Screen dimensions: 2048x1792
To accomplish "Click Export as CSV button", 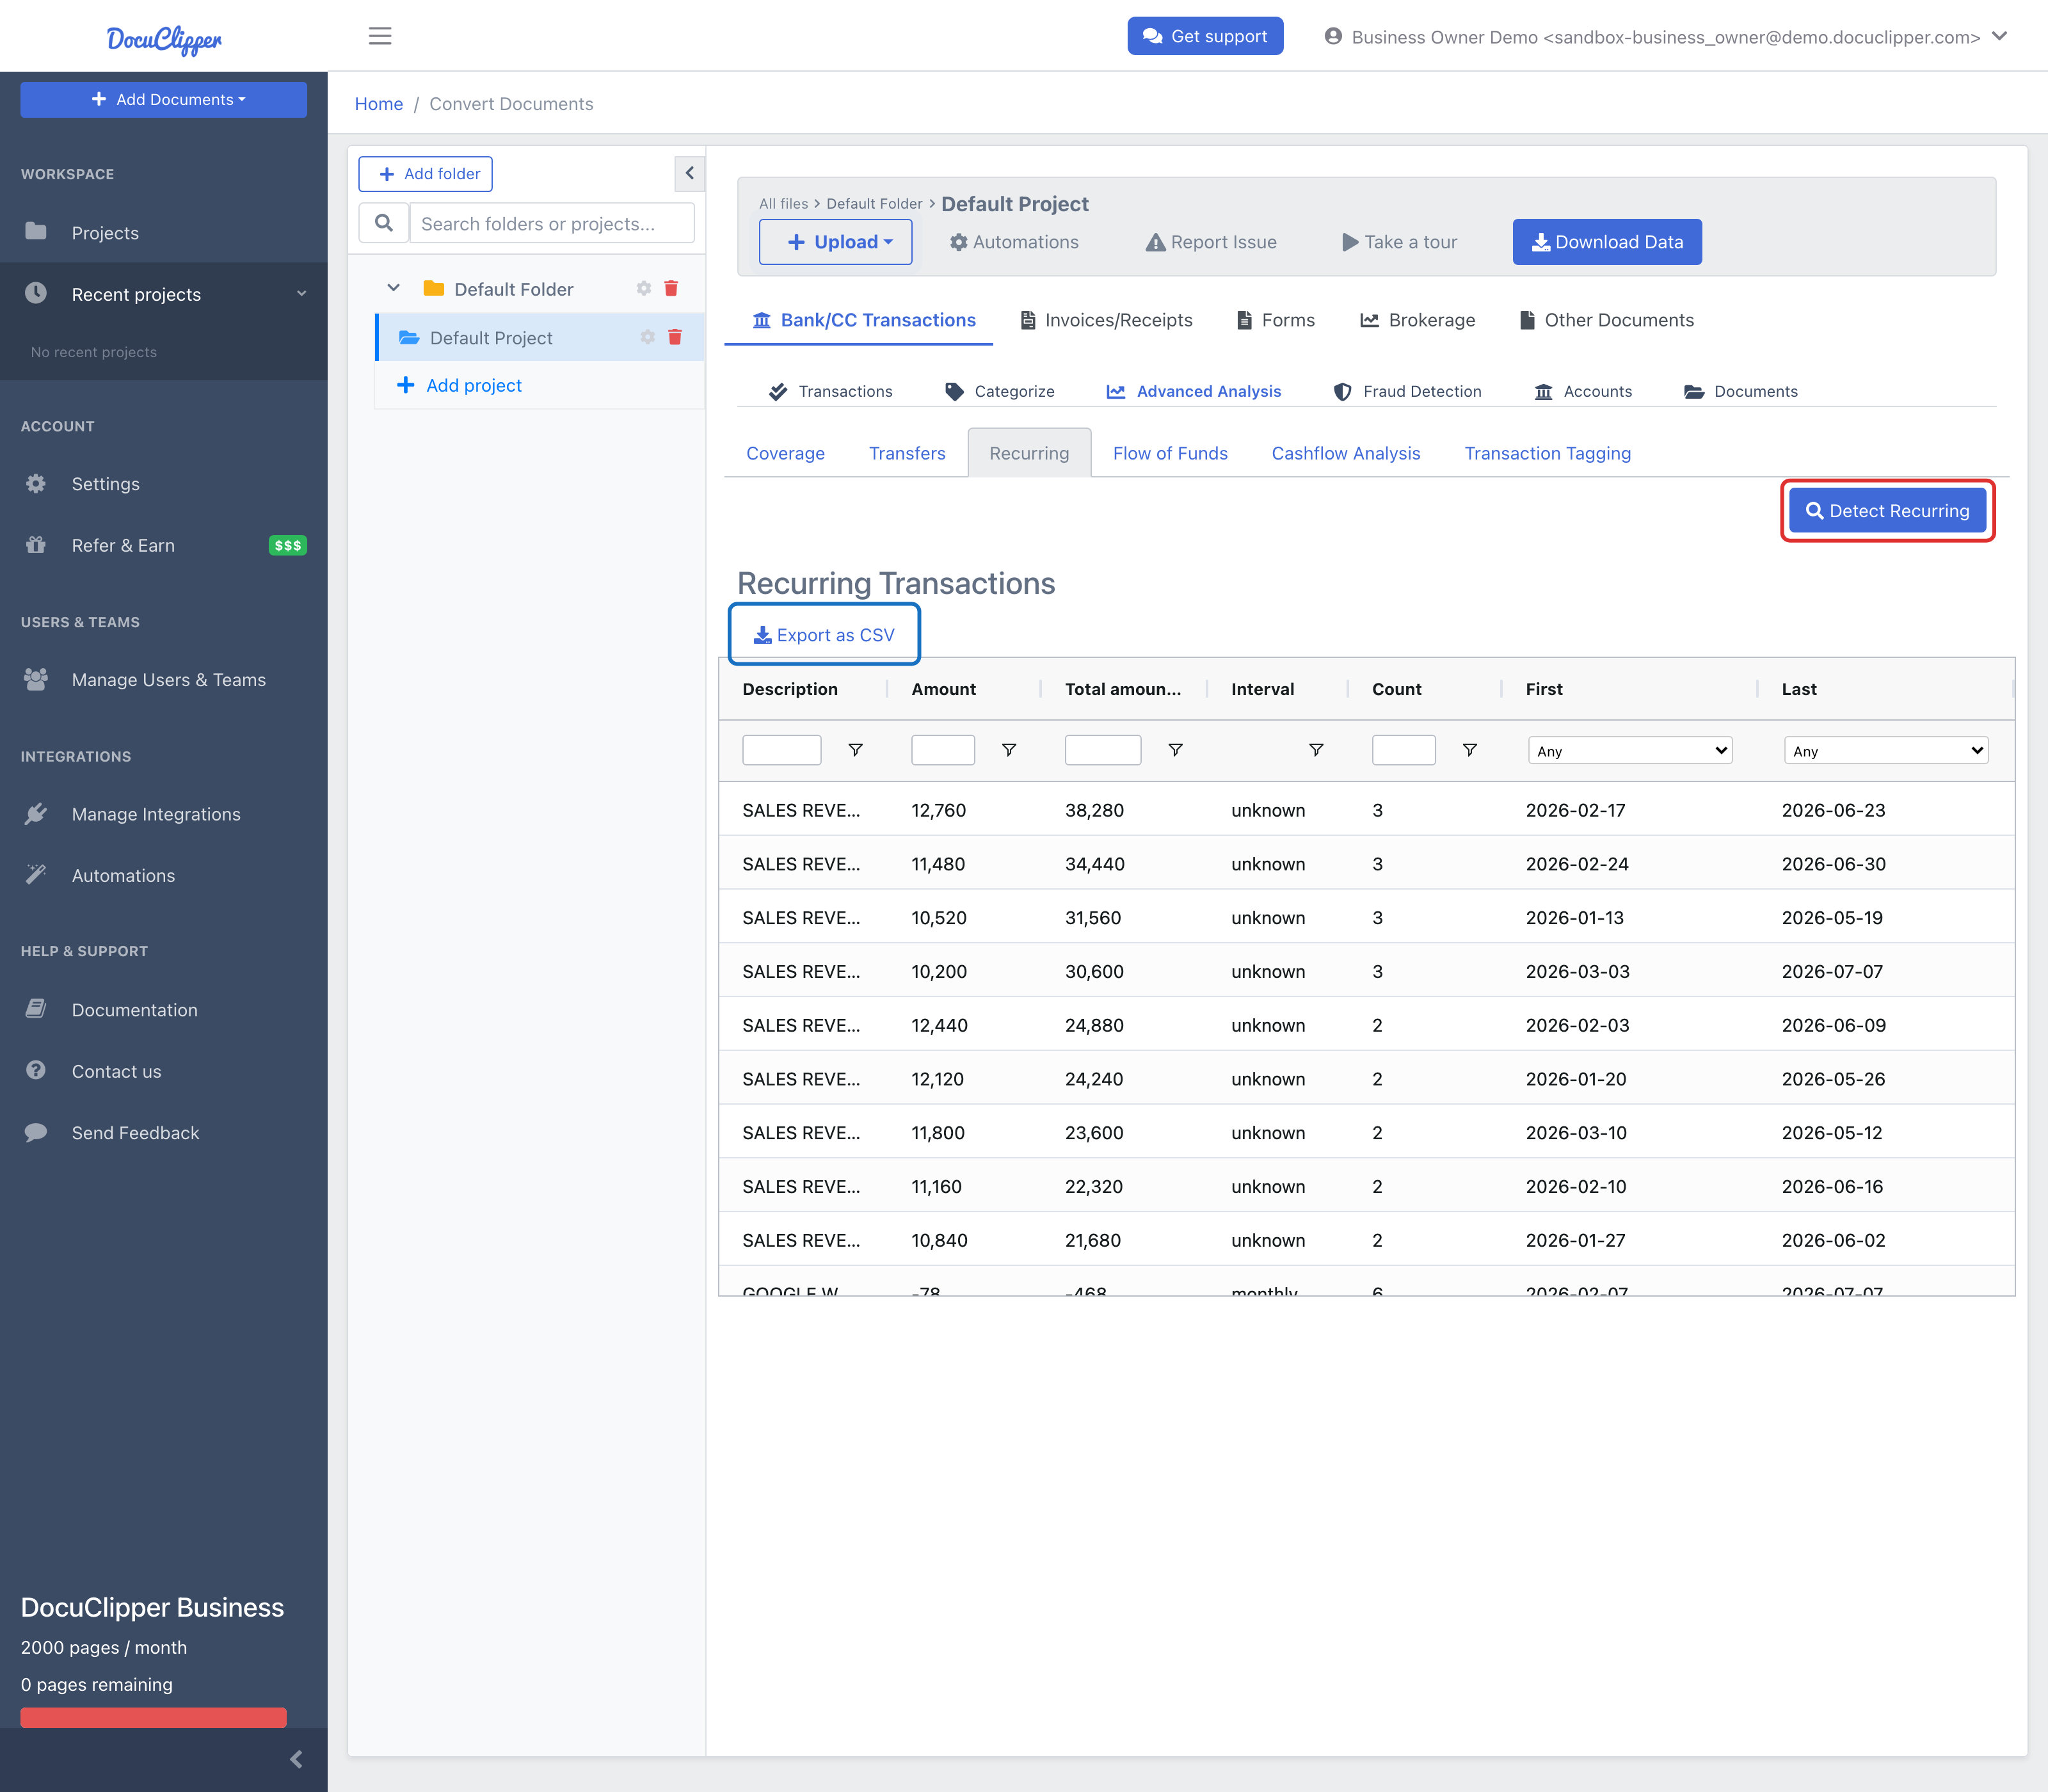I will 824,635.
